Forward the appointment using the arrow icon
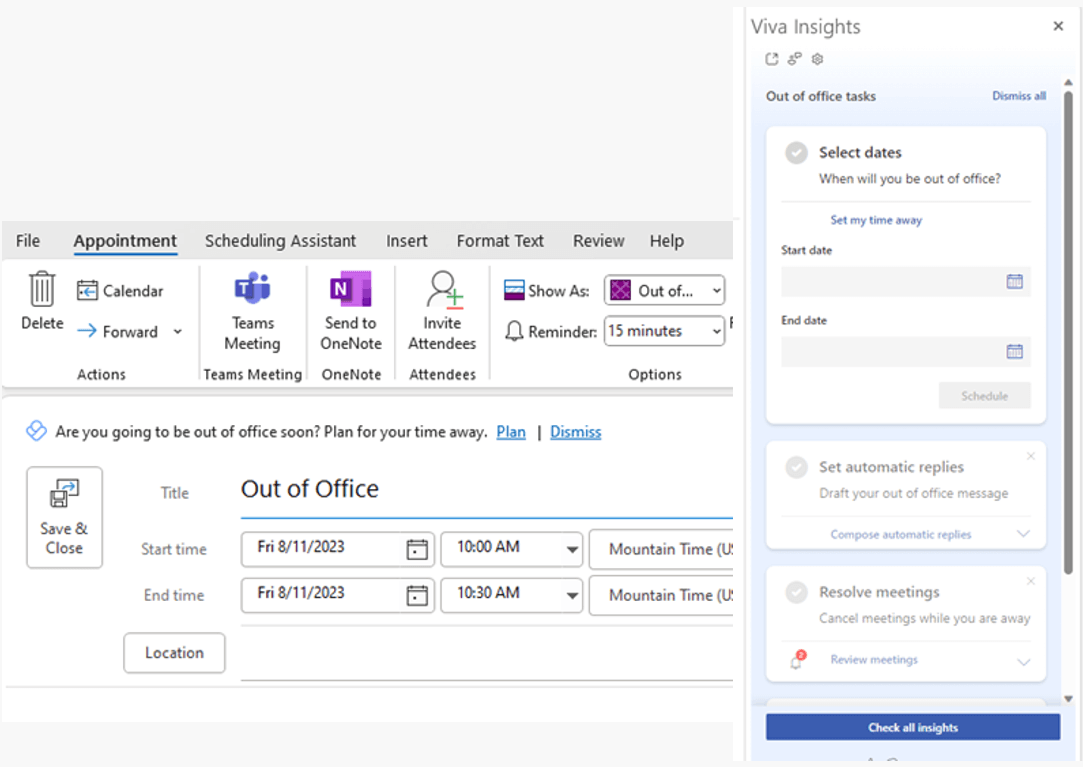This screenshot has height=767, width=1083. point(87,331)
